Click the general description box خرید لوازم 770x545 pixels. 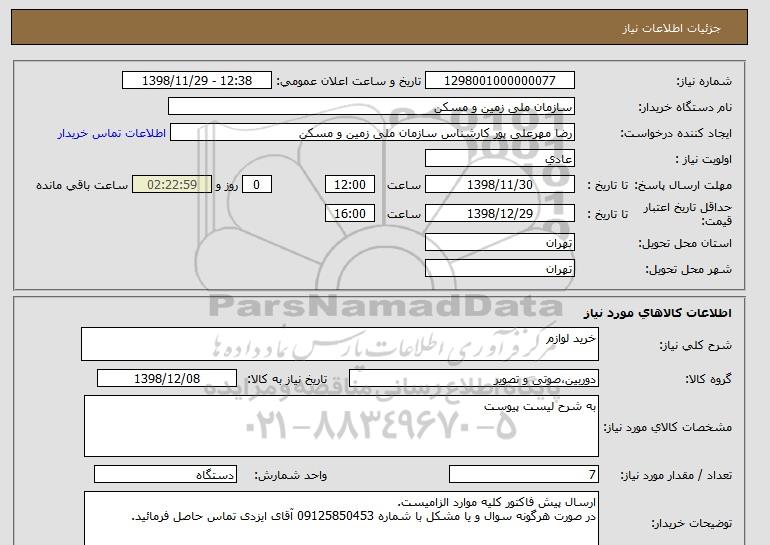click(x=340, y=344)
